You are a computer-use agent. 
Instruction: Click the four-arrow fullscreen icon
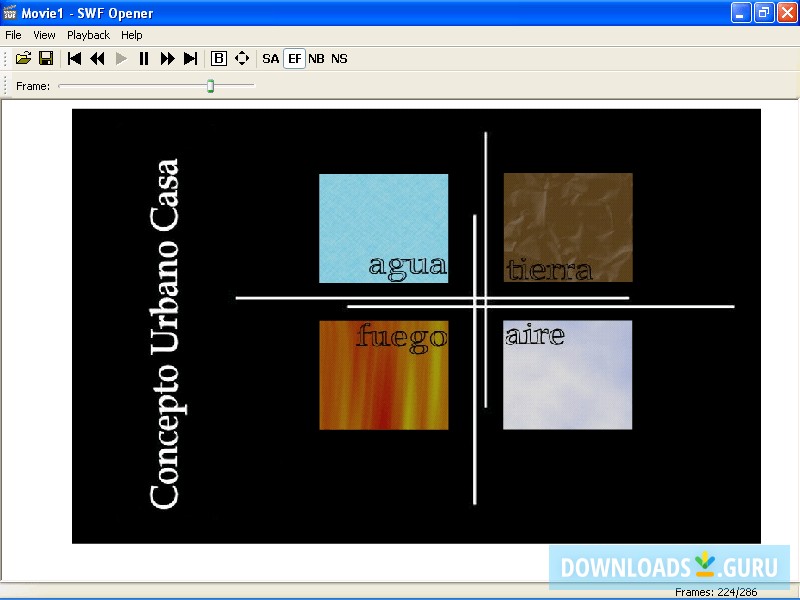coord(242,59)
